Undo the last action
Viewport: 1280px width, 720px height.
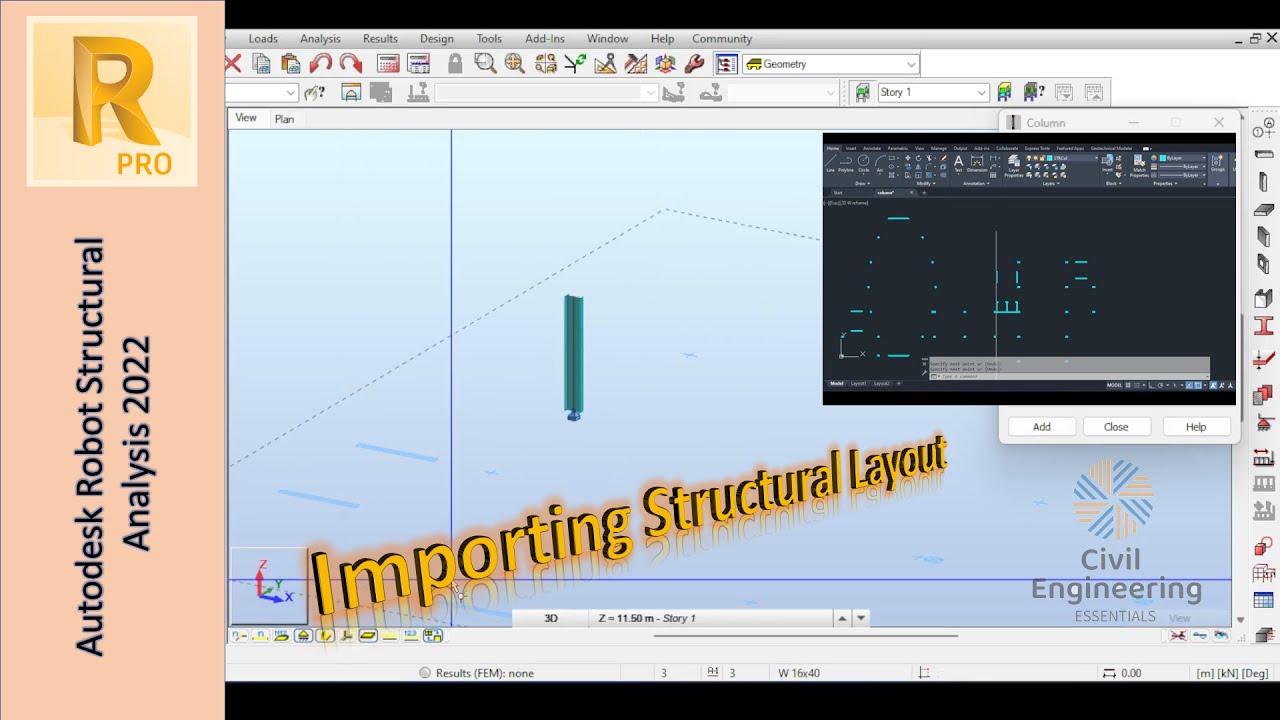(321, 64)
